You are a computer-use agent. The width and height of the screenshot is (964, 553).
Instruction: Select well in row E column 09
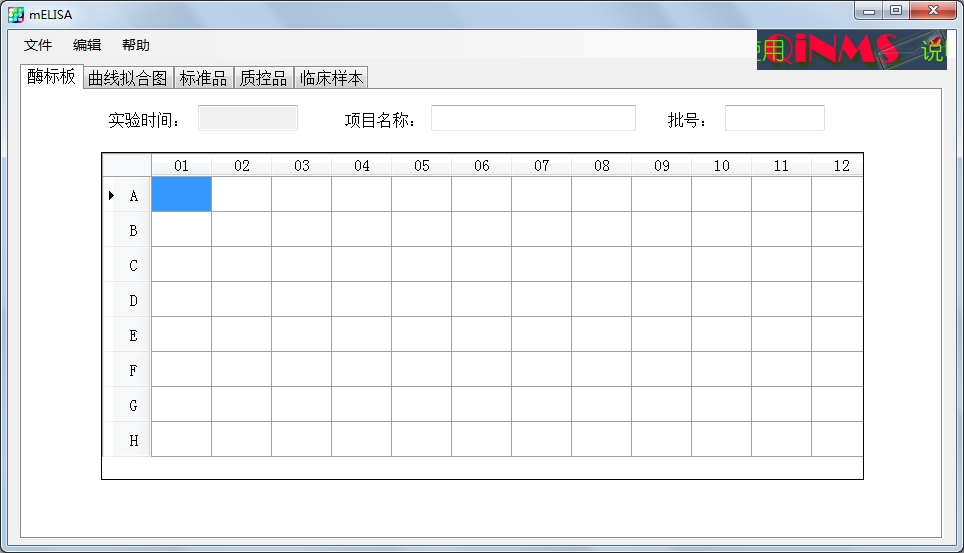tap(662, 335)
